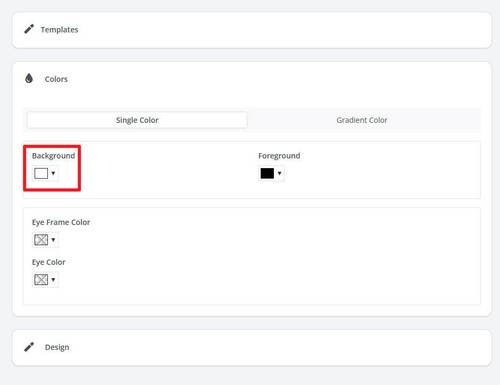500x385 pixels.
Task: Expand the Design section
Action: 252,348
